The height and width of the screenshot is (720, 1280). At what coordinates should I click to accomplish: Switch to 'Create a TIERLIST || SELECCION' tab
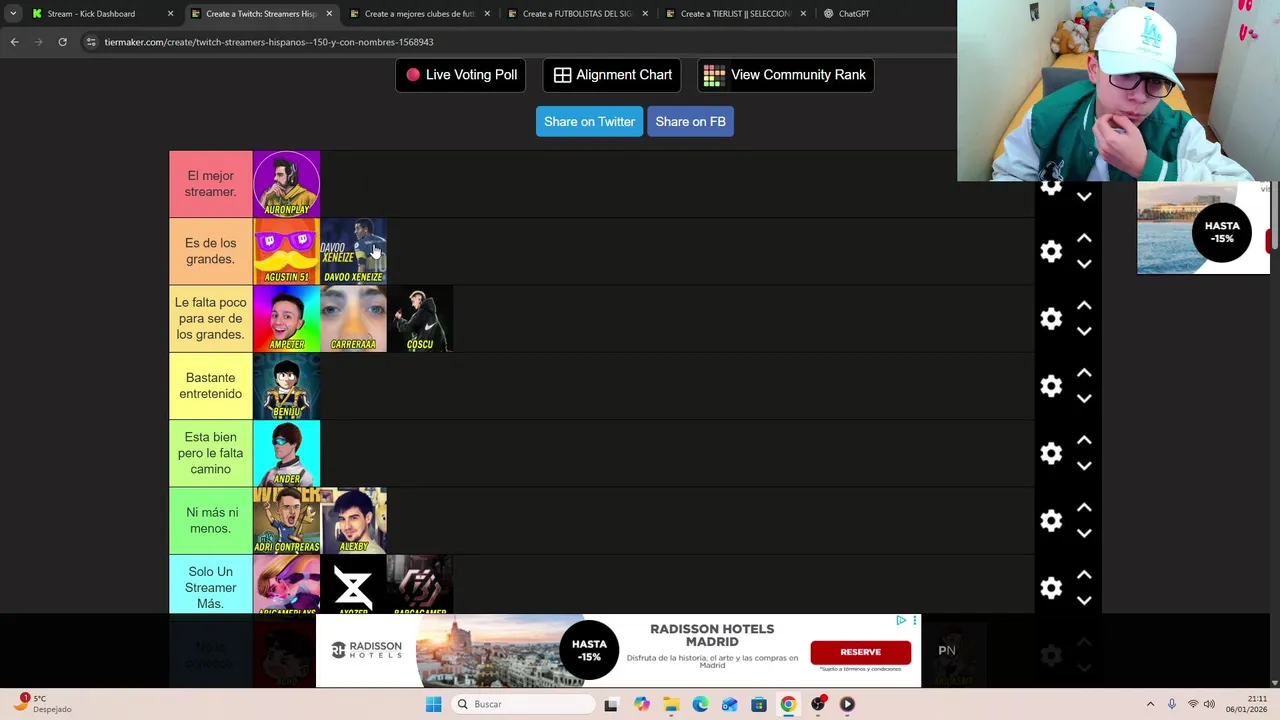click(x=735, y=14)
